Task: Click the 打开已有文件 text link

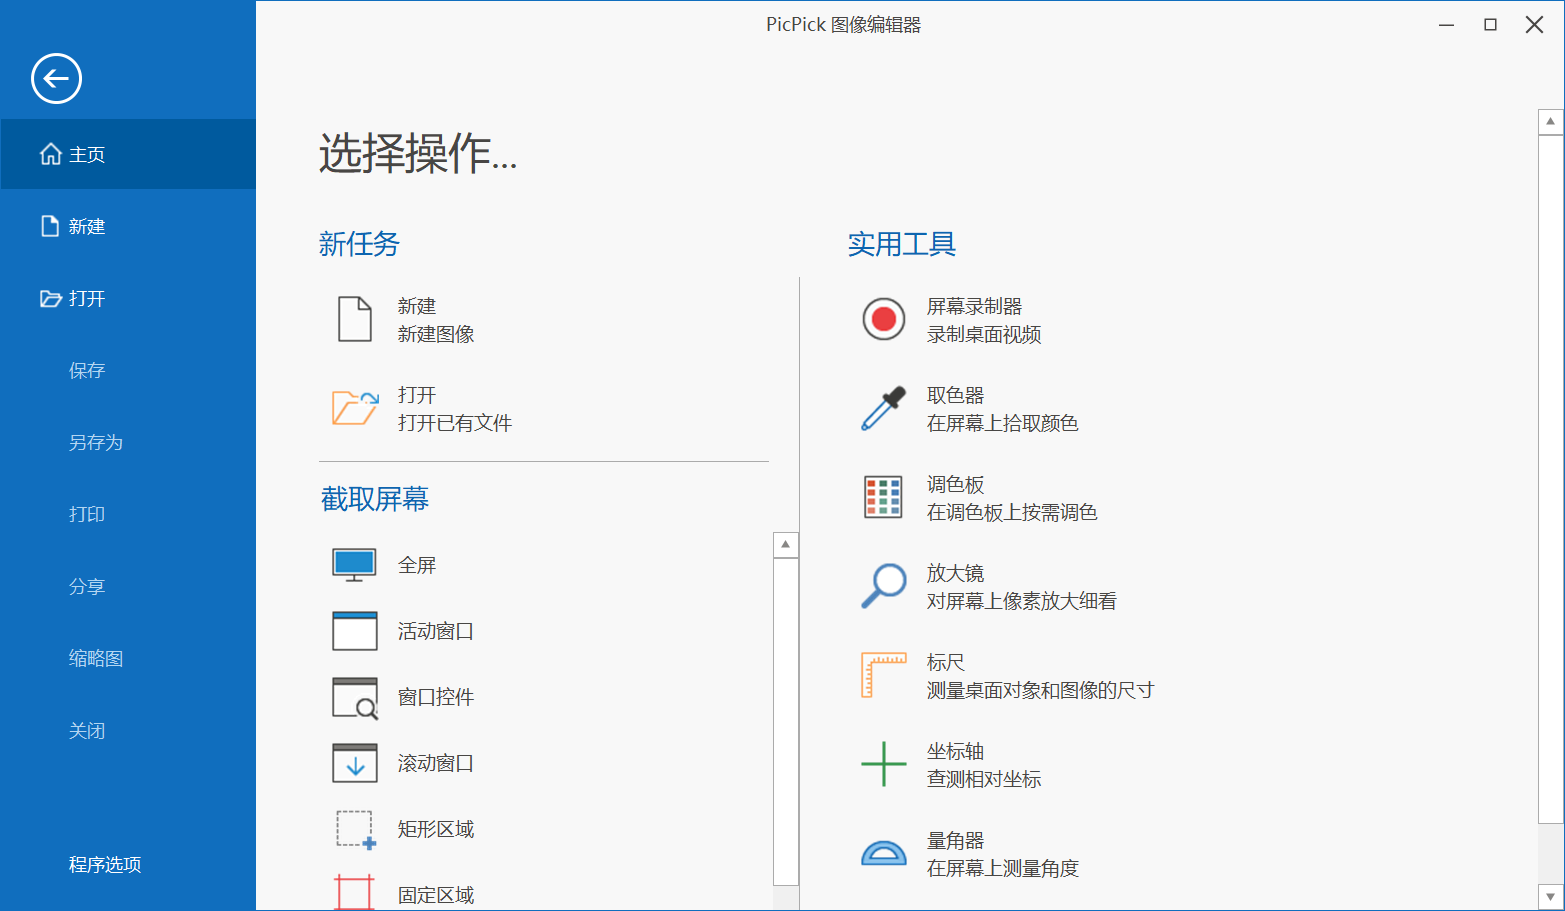Action: 455,423
